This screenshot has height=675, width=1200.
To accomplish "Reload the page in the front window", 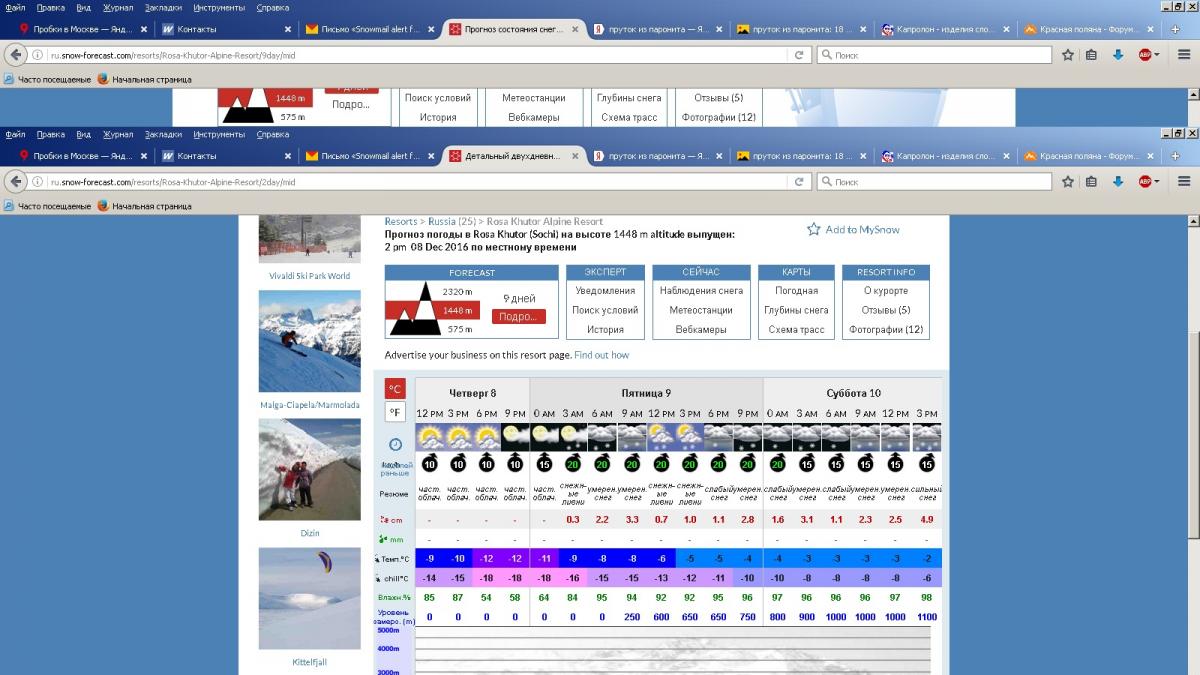I will click(799, 182).
